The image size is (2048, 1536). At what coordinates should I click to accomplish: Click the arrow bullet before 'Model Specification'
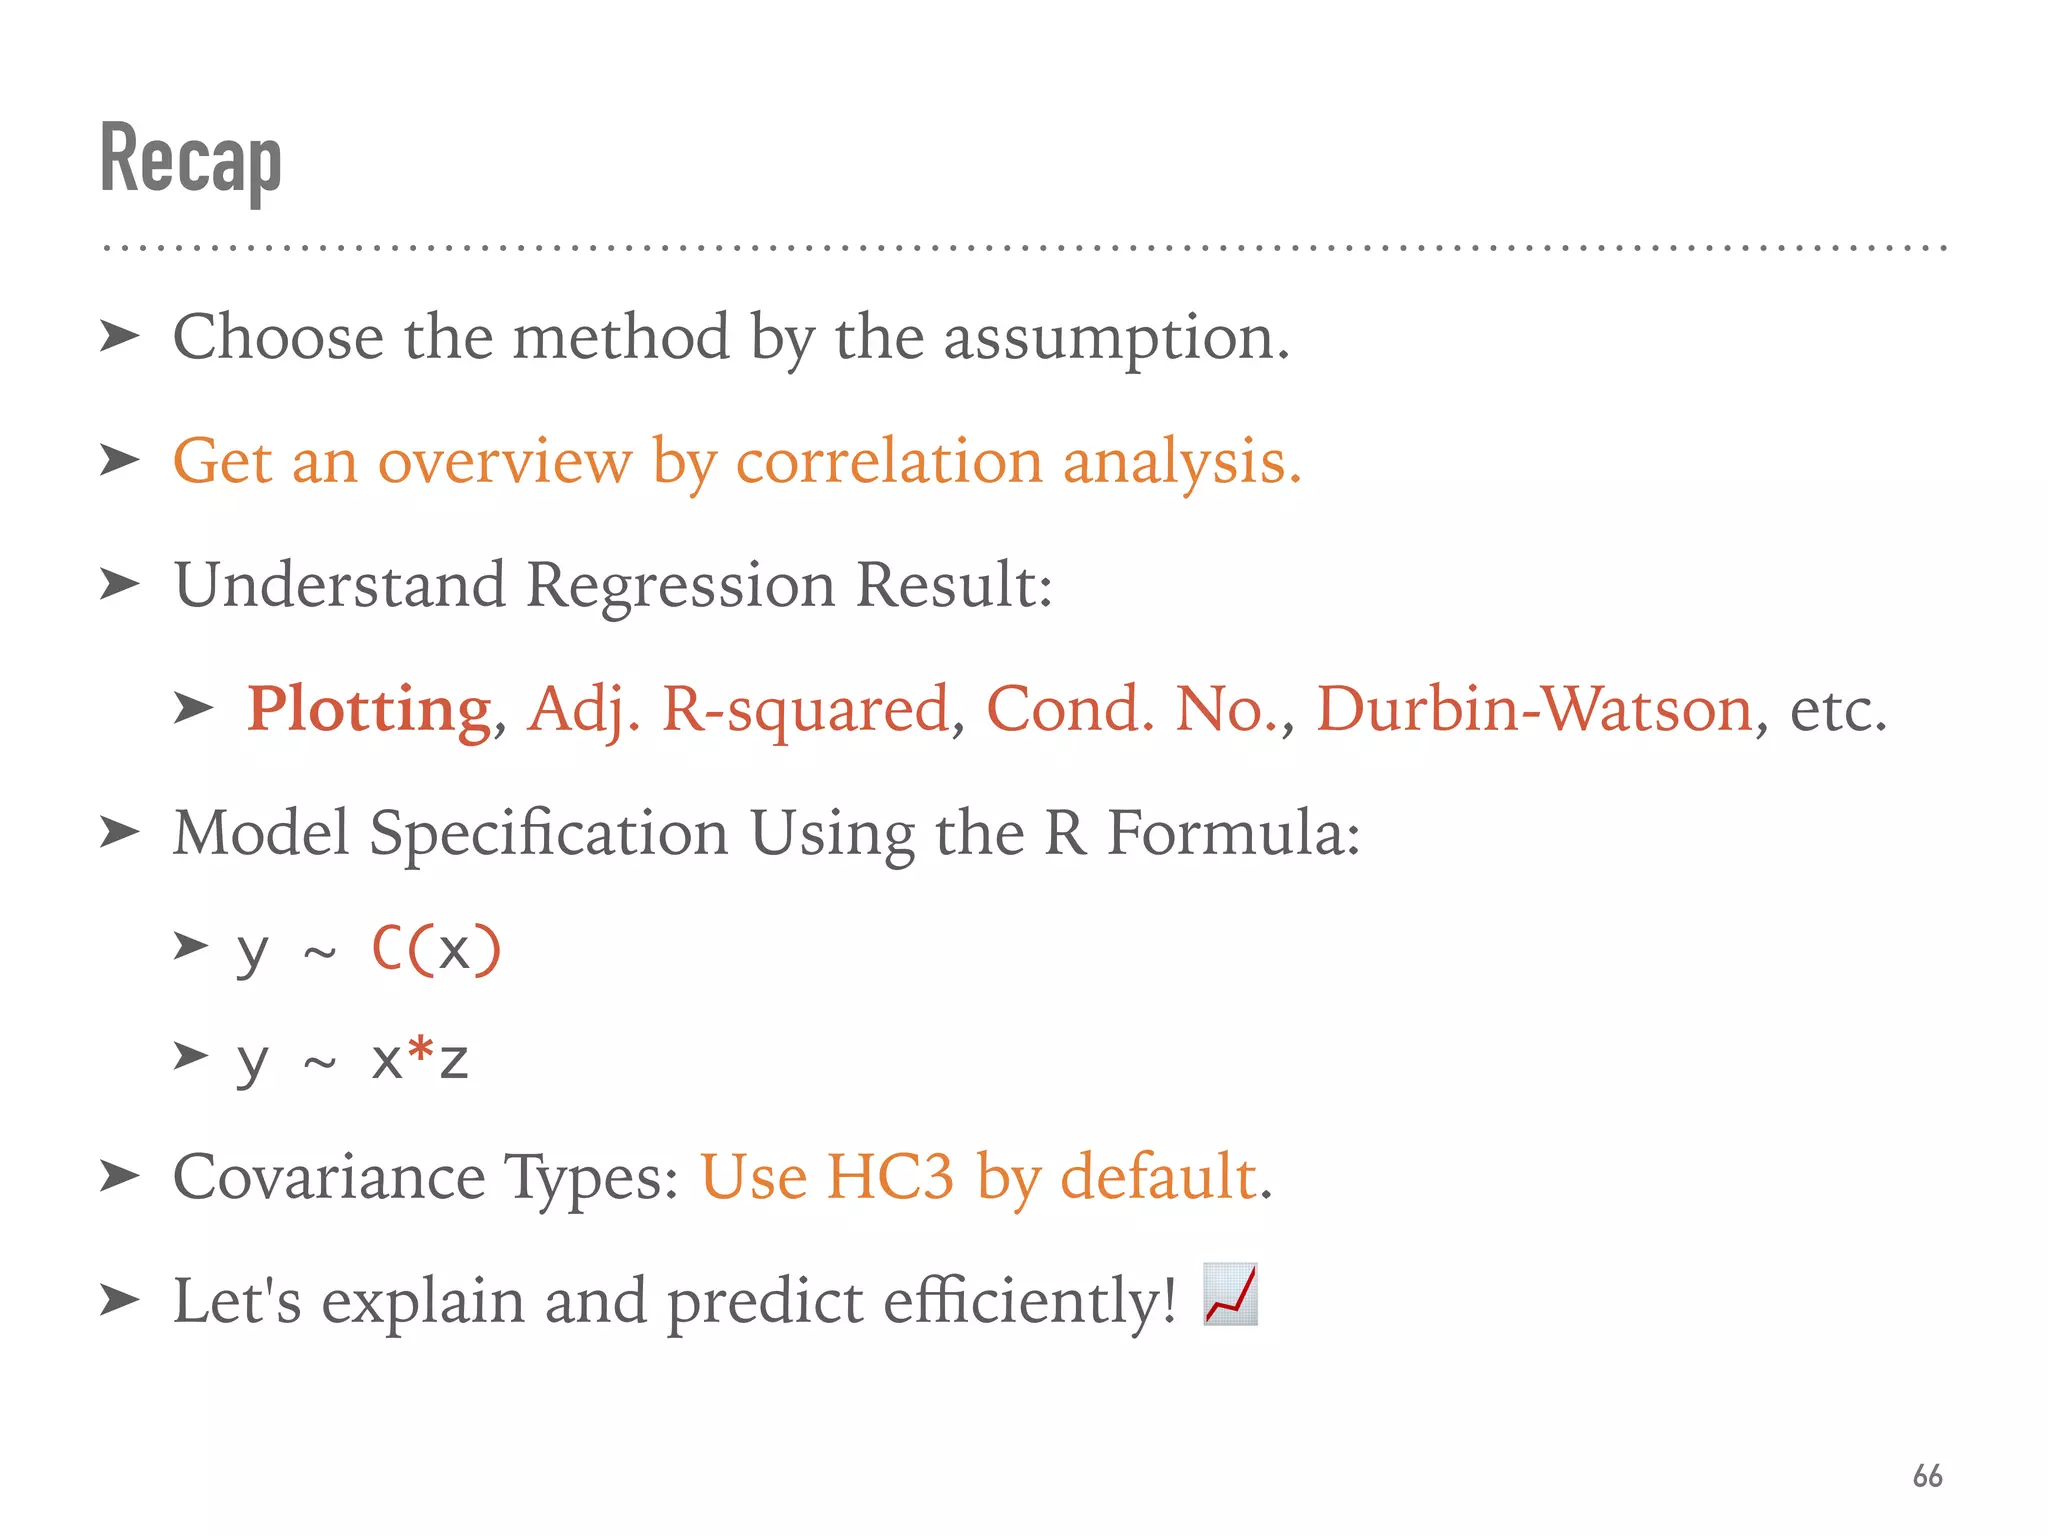119,832
